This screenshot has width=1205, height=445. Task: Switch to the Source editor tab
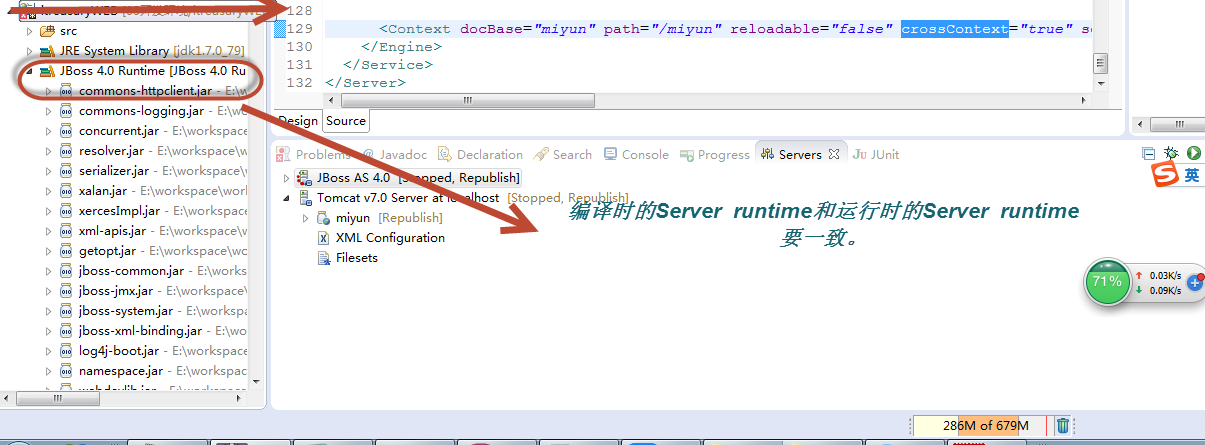pyautogui.click(x=346, y=121)
